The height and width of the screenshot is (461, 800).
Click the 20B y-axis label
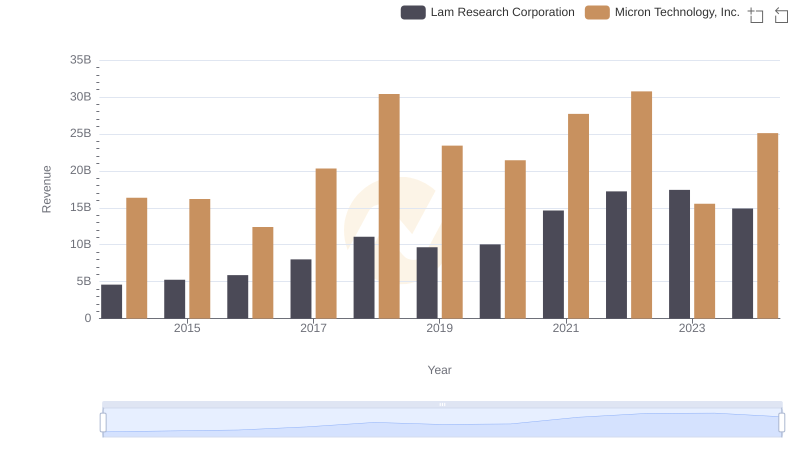click(81, 170)
